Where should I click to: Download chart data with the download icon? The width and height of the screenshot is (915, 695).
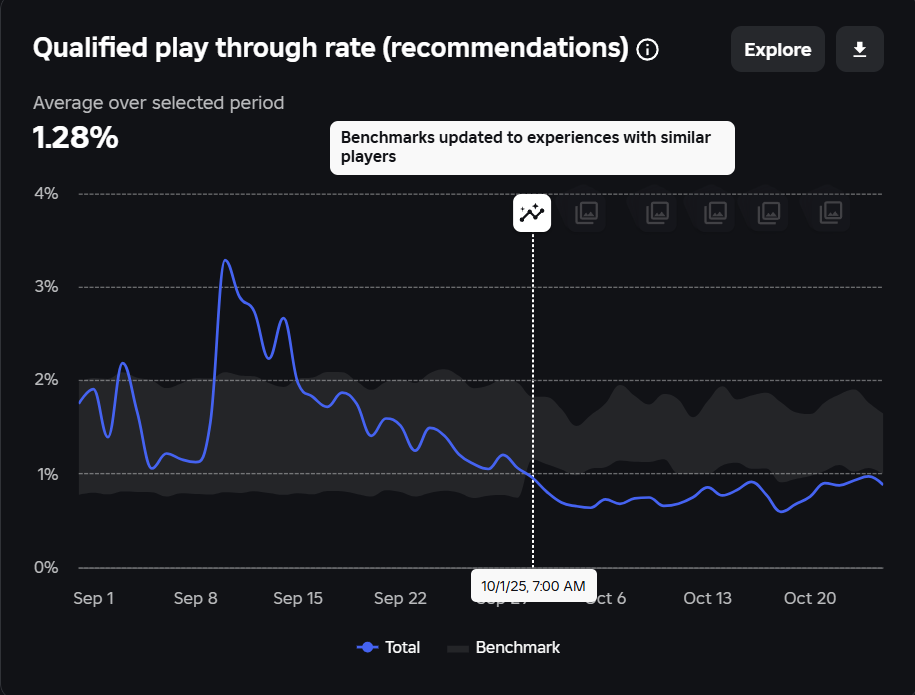860,49
